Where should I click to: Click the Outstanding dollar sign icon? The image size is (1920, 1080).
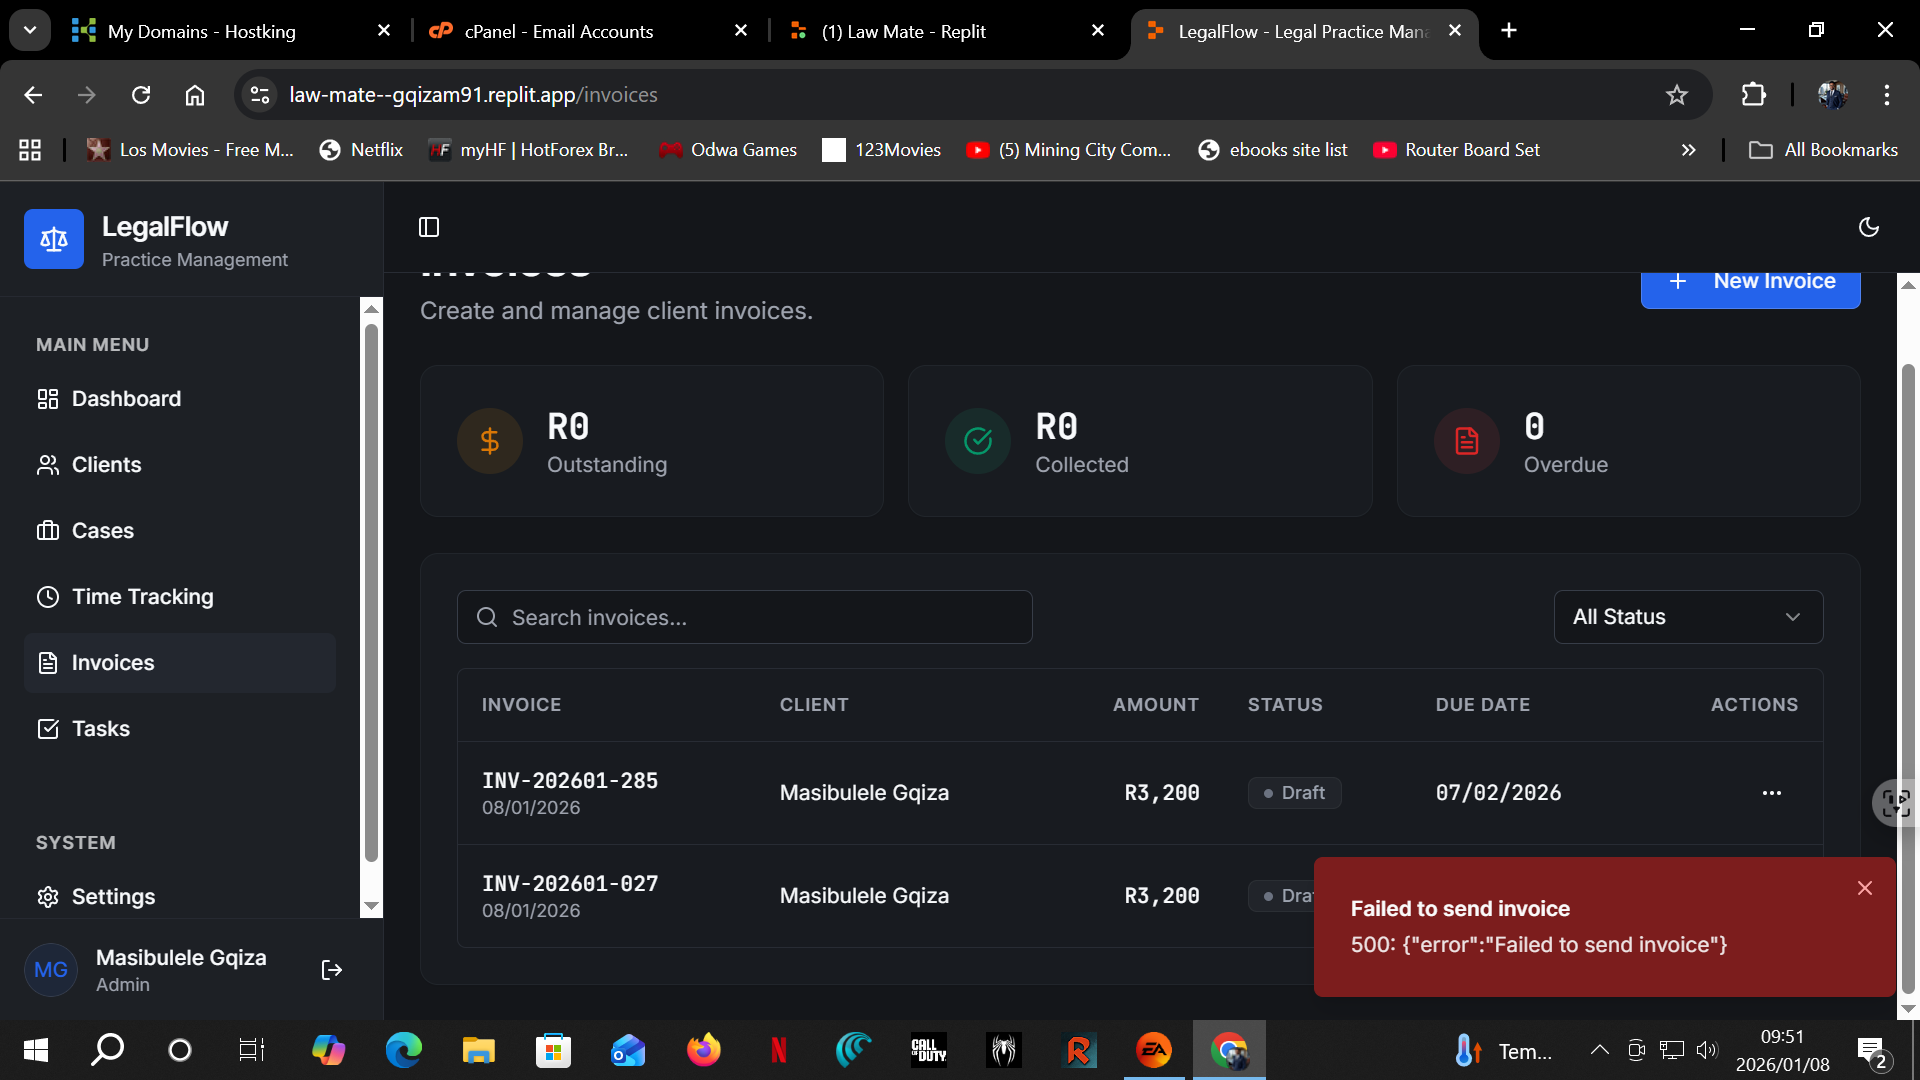pos(490,441)
